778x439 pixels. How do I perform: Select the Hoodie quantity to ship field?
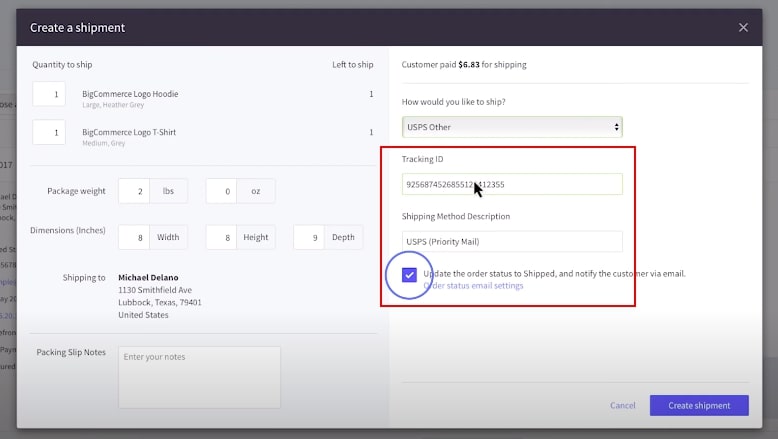coord(49,94)
